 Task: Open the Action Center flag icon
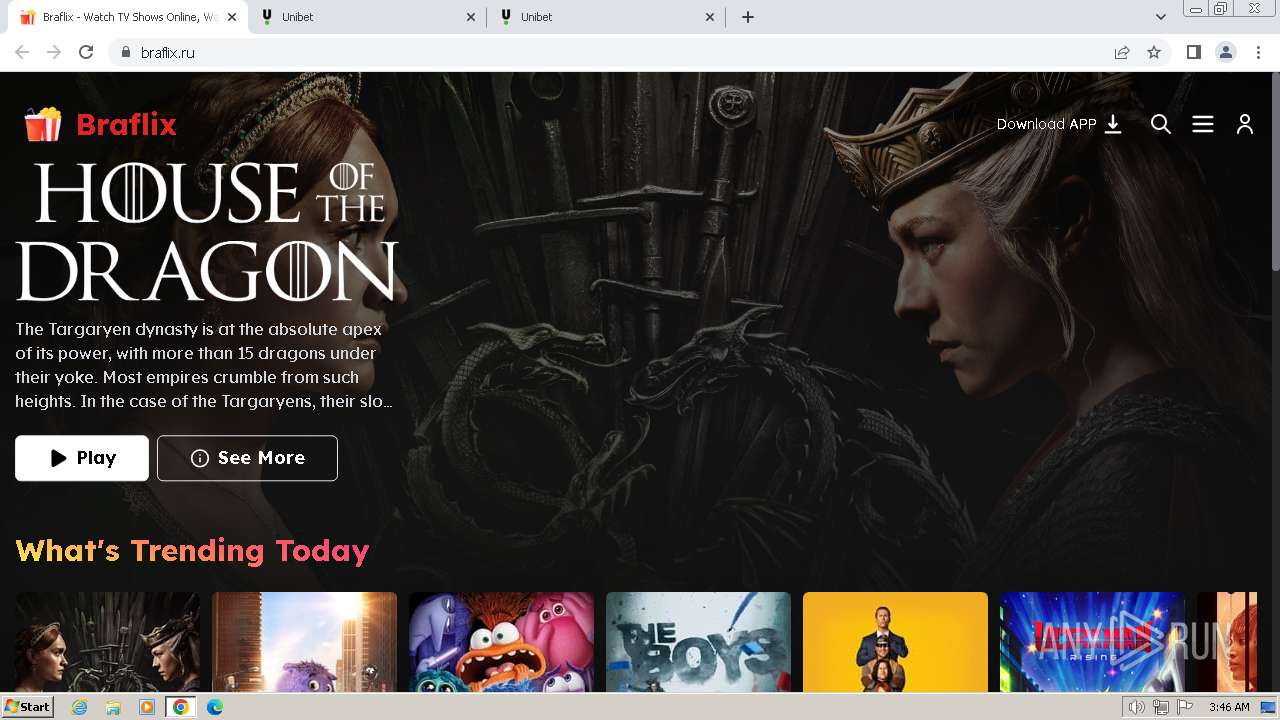pyautogui.click(x=1185, y=707)
